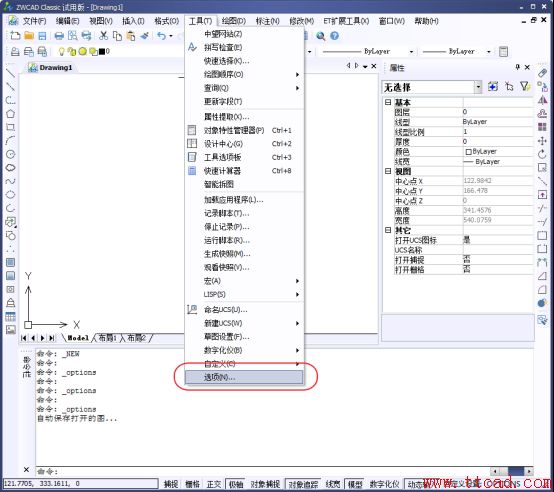Viewport: 554px width, 492px height.
Task: Click the Open folder icon
Action: 29,36
